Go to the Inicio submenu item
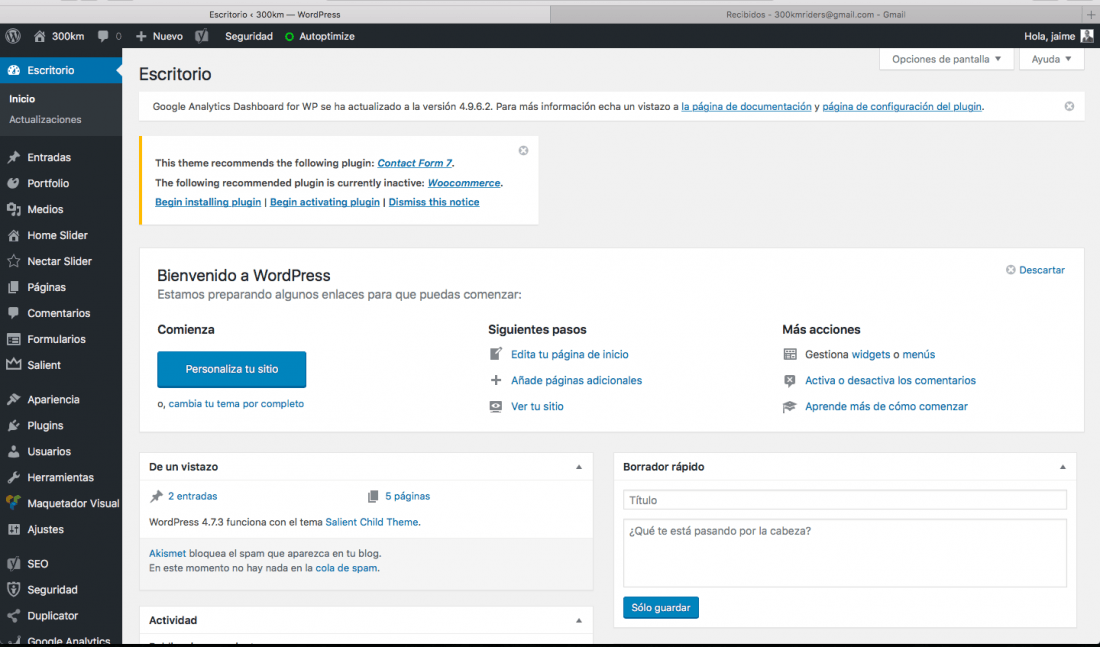 [x=22, y=99]
